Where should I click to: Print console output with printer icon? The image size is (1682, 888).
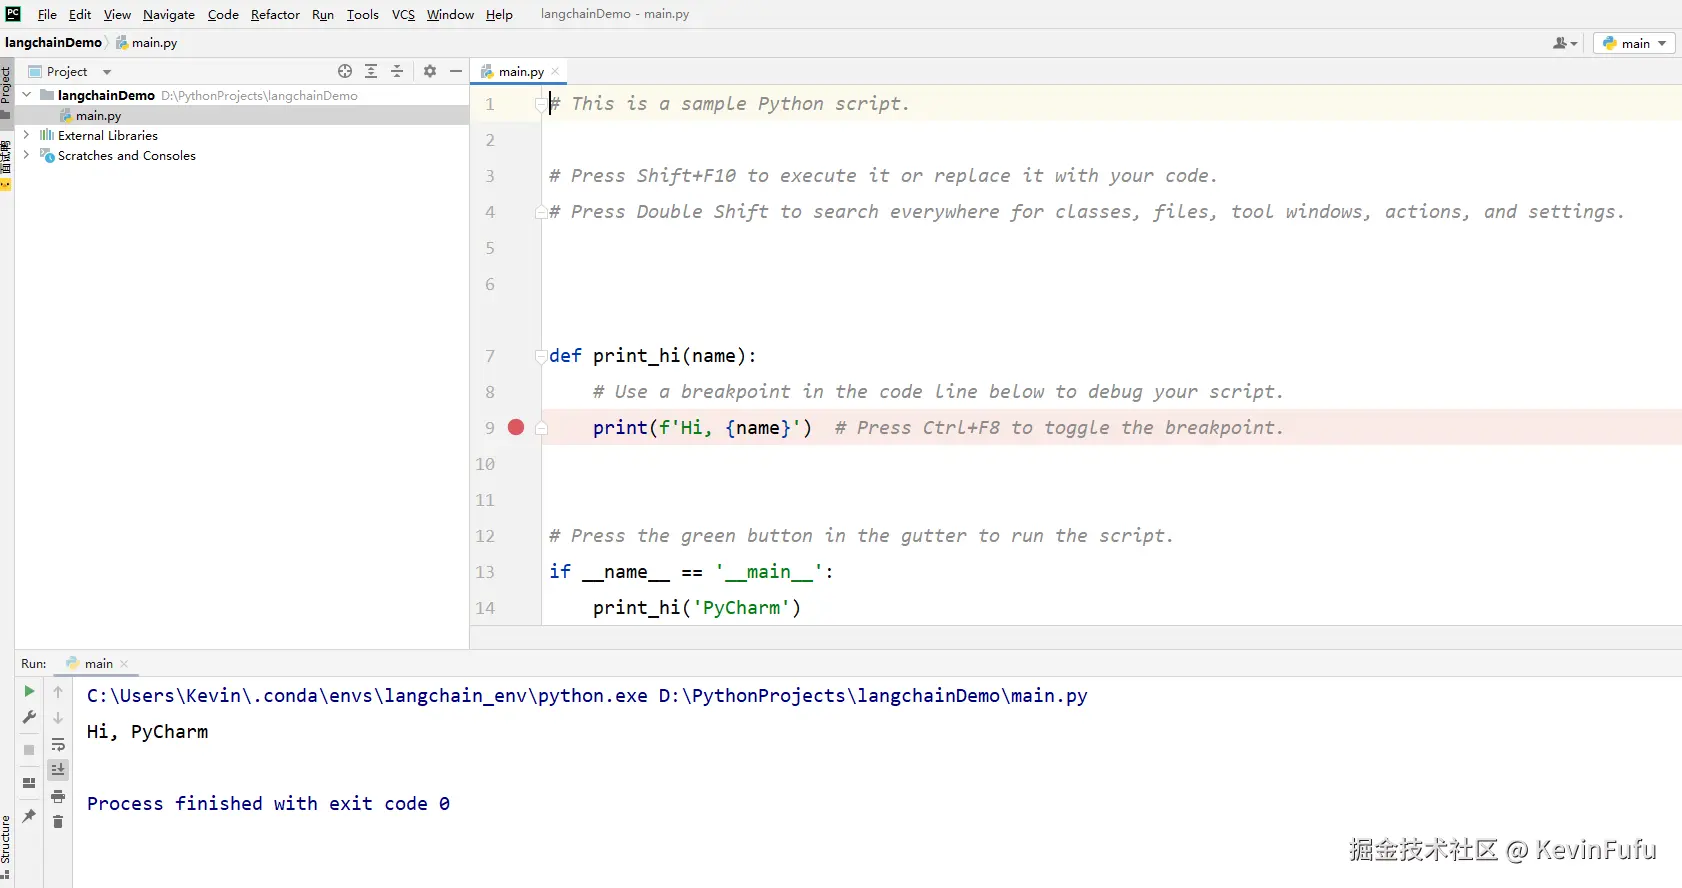coord(58,796)
